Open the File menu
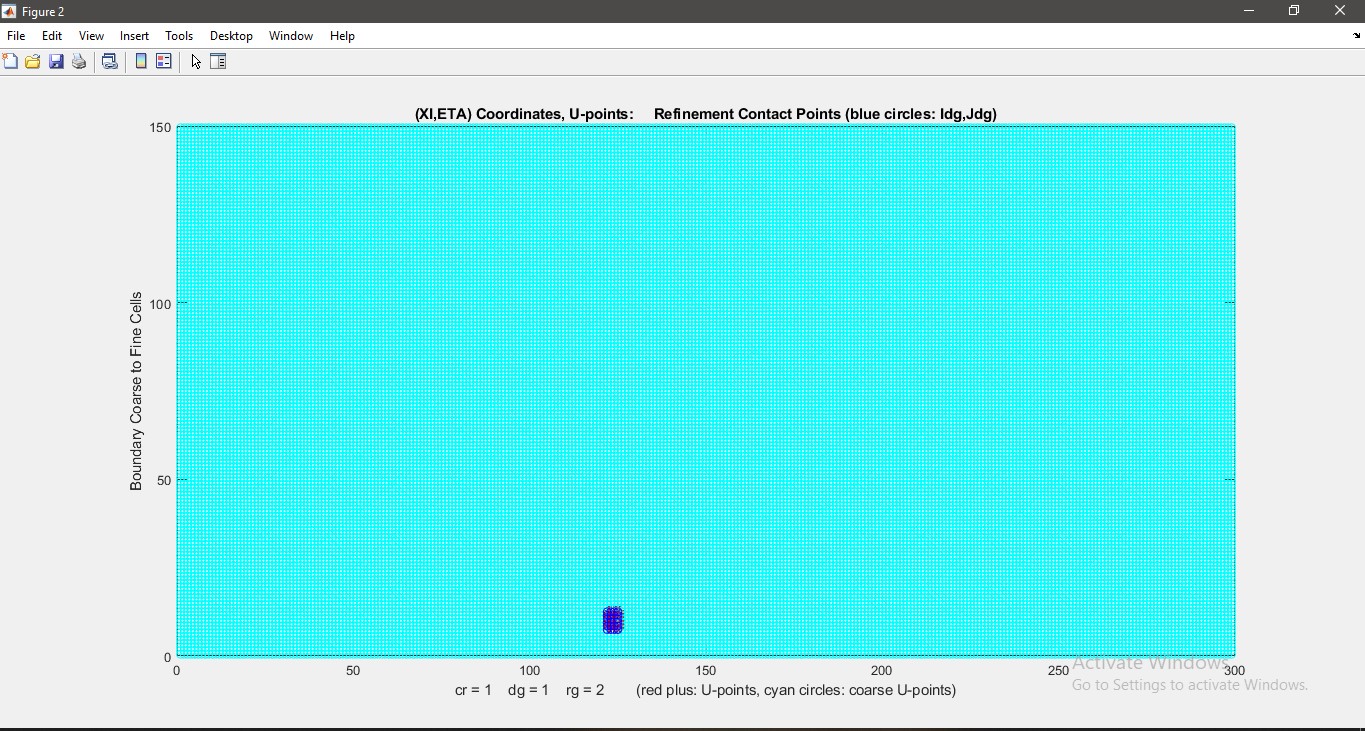Image resolution: width=1365 pixels, height=731 pixels. 16,36
